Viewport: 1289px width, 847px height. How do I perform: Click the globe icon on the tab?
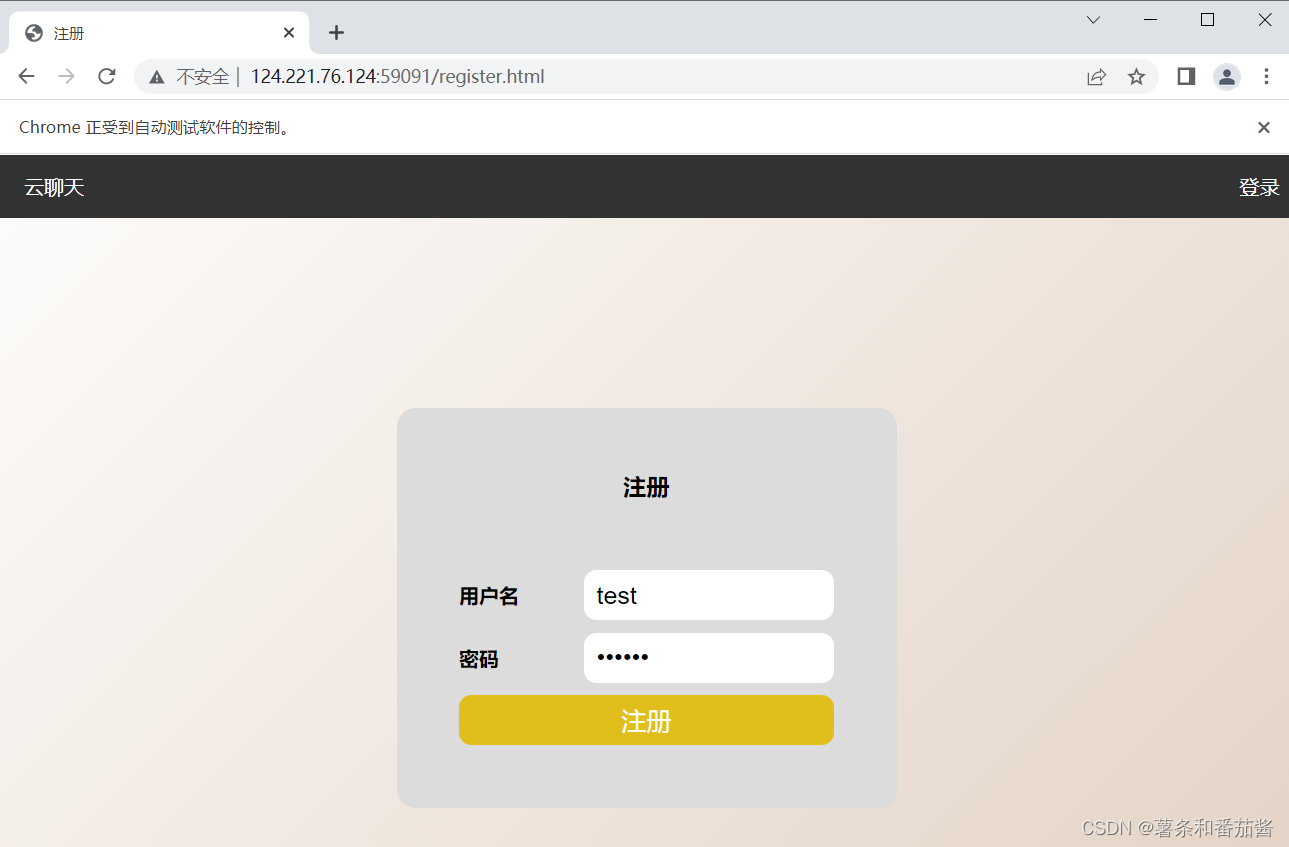(x=34, y=33)
